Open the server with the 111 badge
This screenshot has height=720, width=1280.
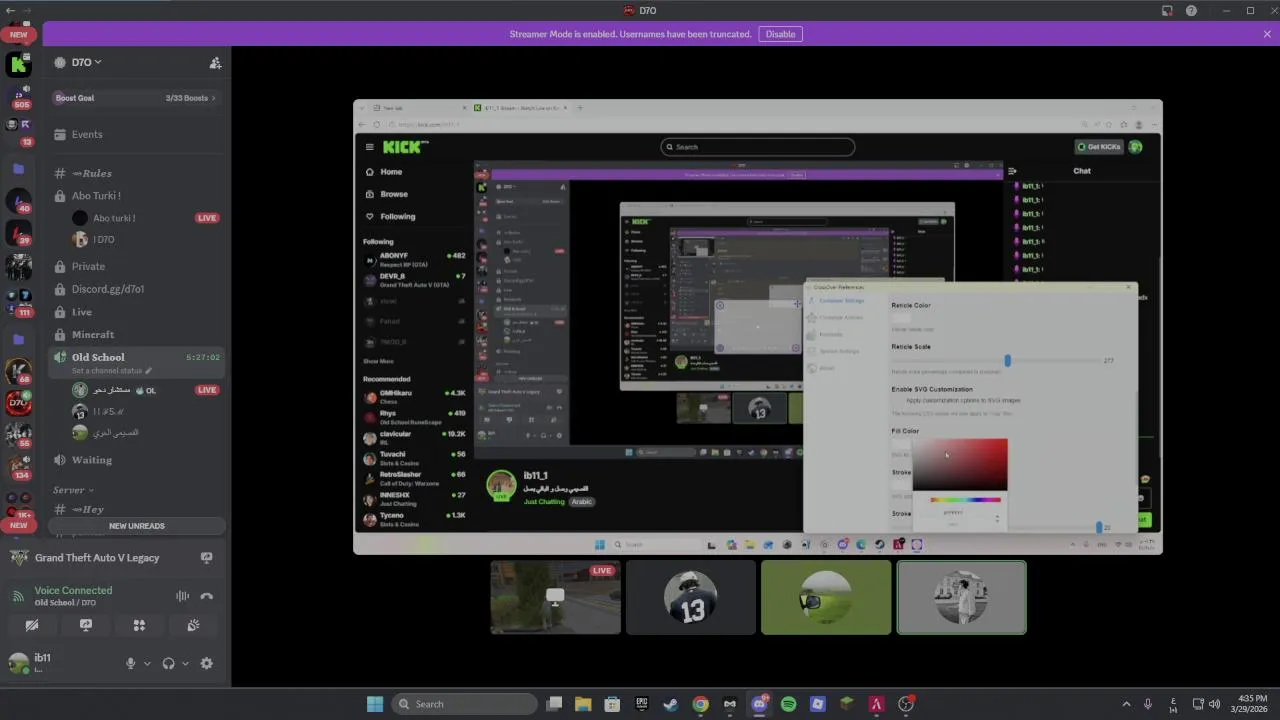point(18,301)
